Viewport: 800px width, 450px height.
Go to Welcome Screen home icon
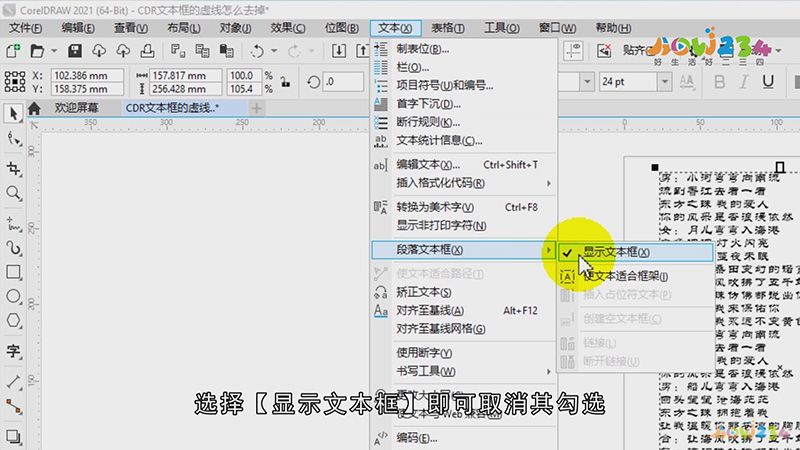pos(34,108)
